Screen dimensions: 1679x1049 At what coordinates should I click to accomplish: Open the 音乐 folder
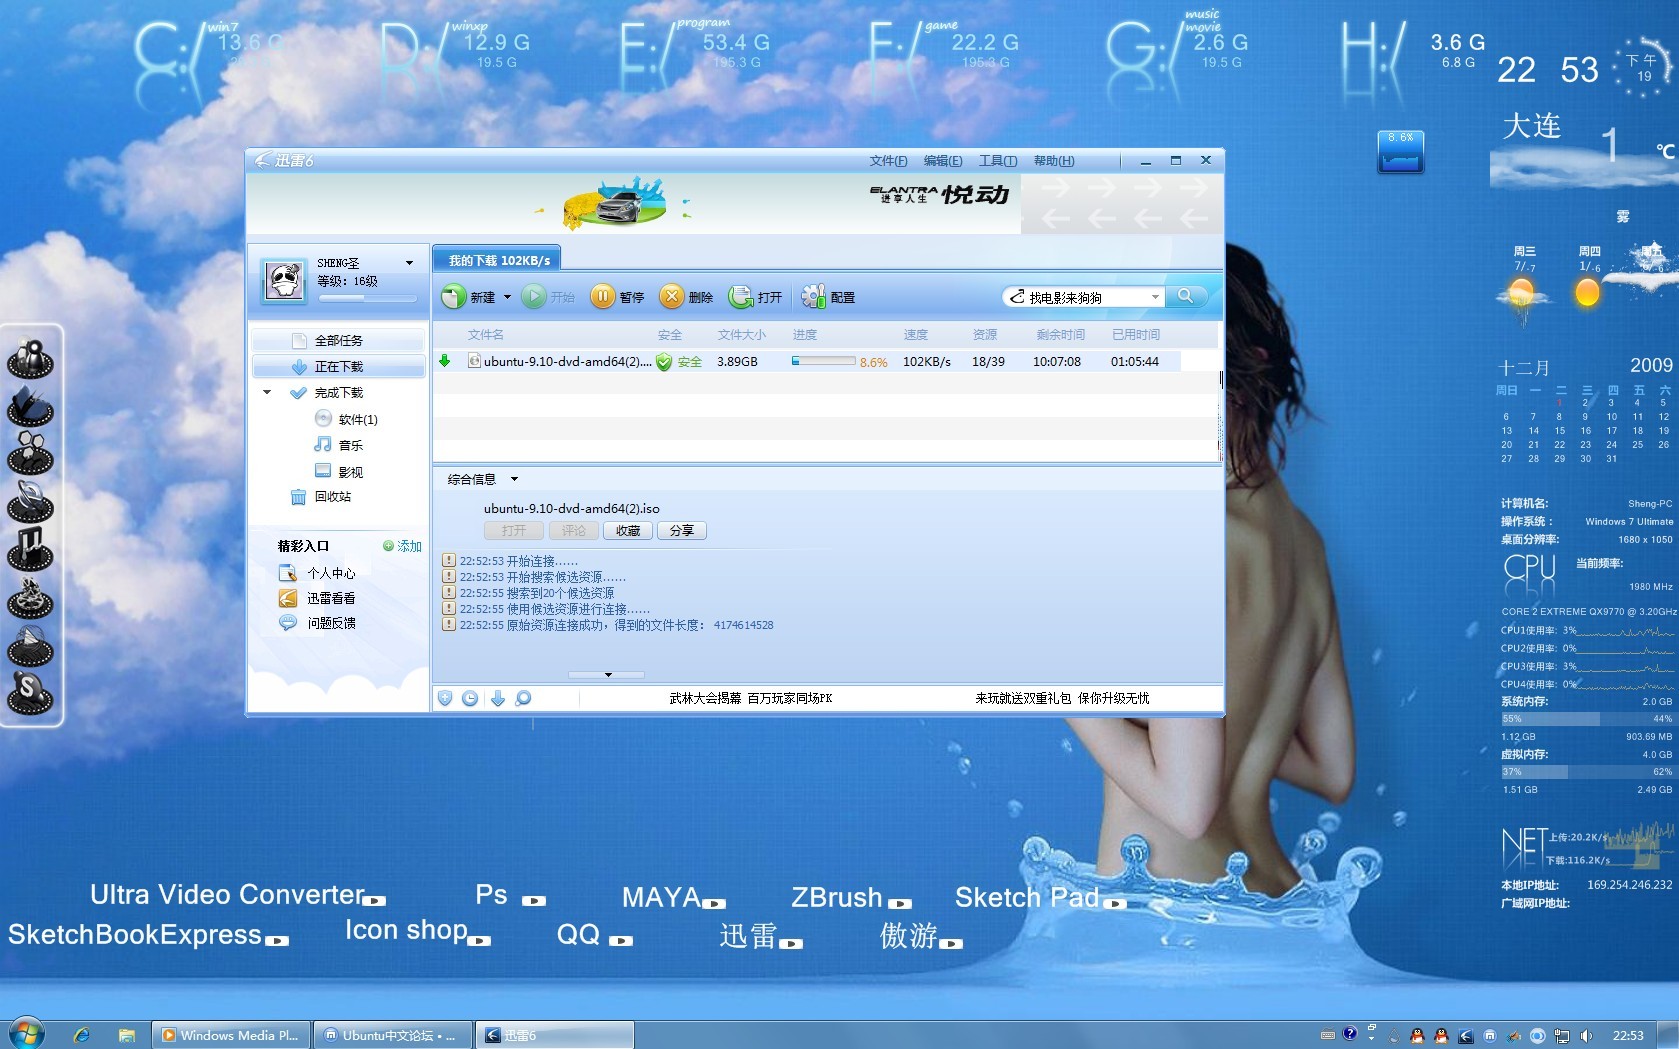(338, 445)
